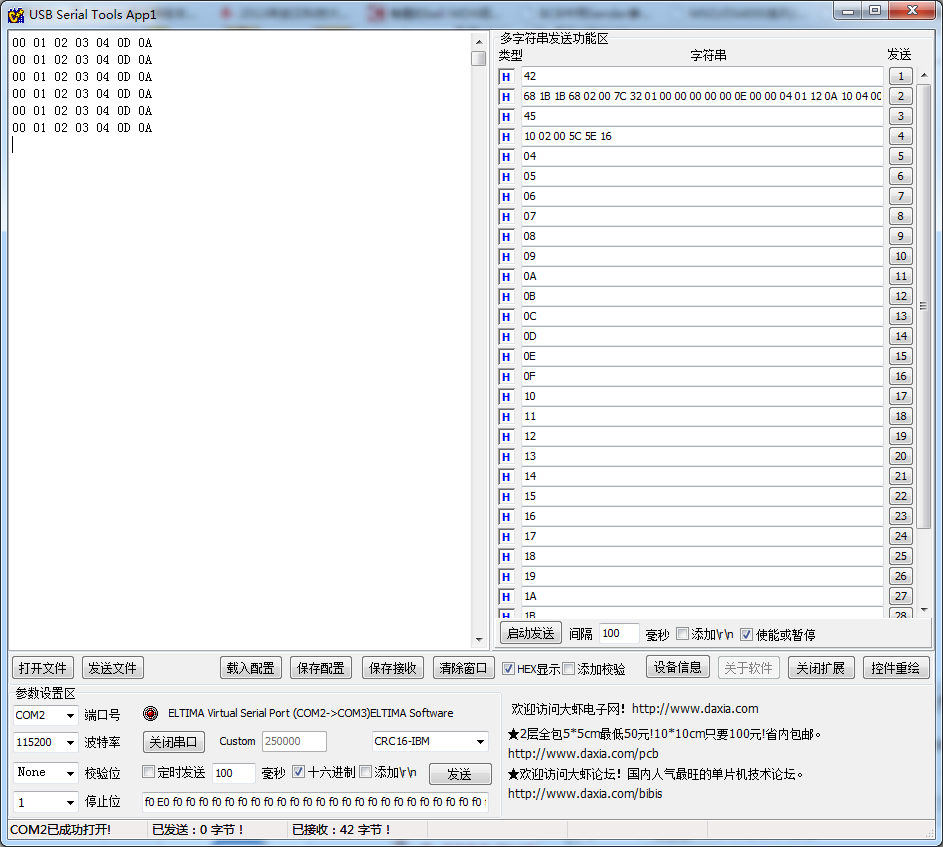Toggle the H type icon for string 11
Viewport: 943px width, 847px height.
tap(506, 416)
